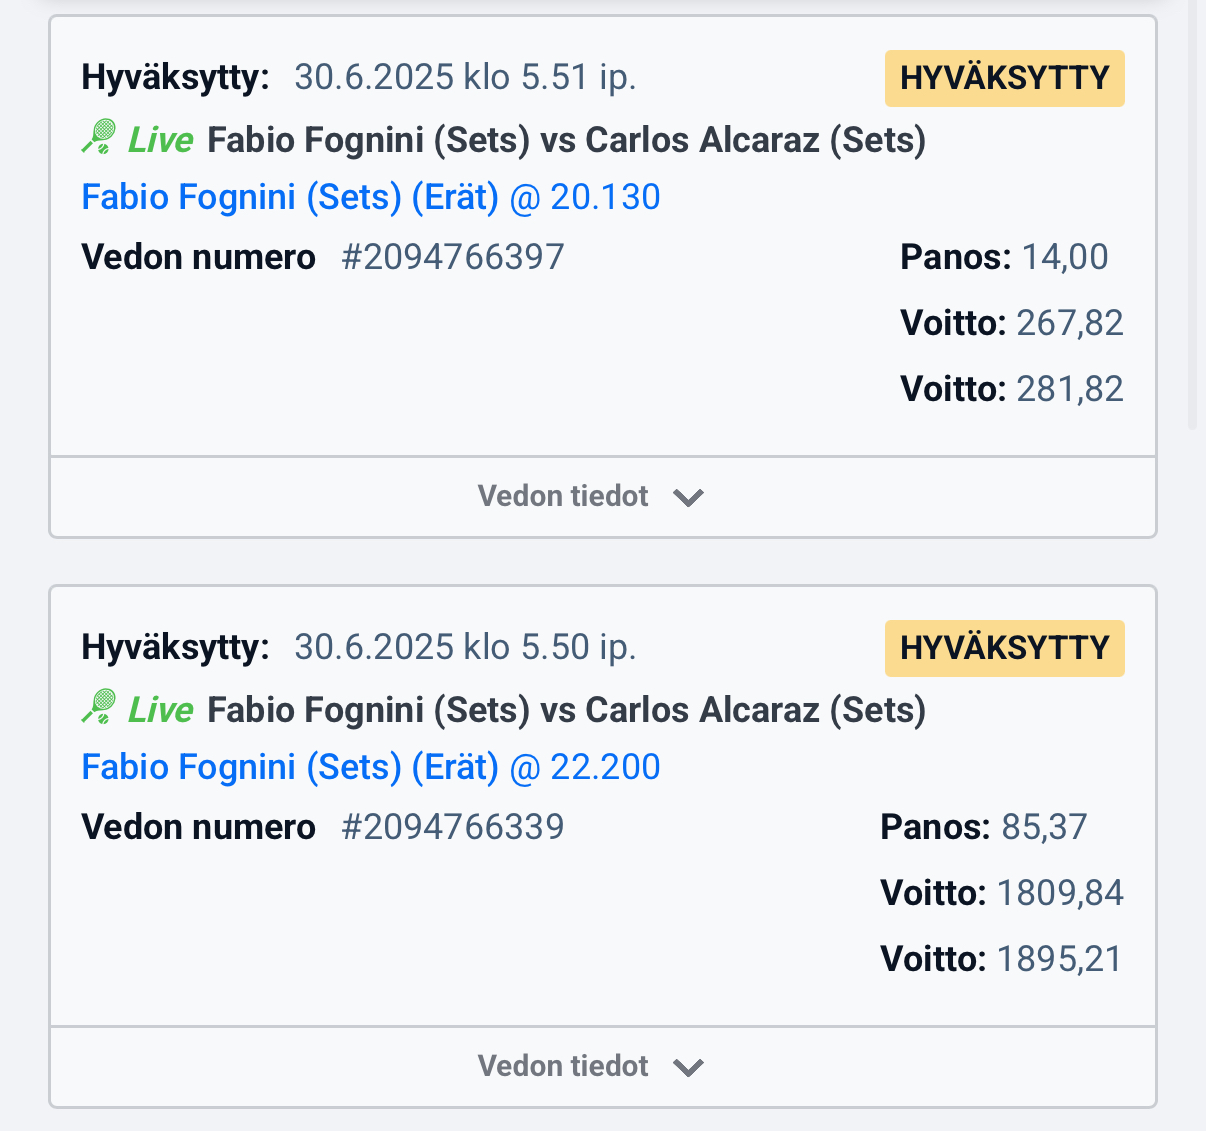Click the chevron arrow under bet #2094766339

click(689, 1067)
